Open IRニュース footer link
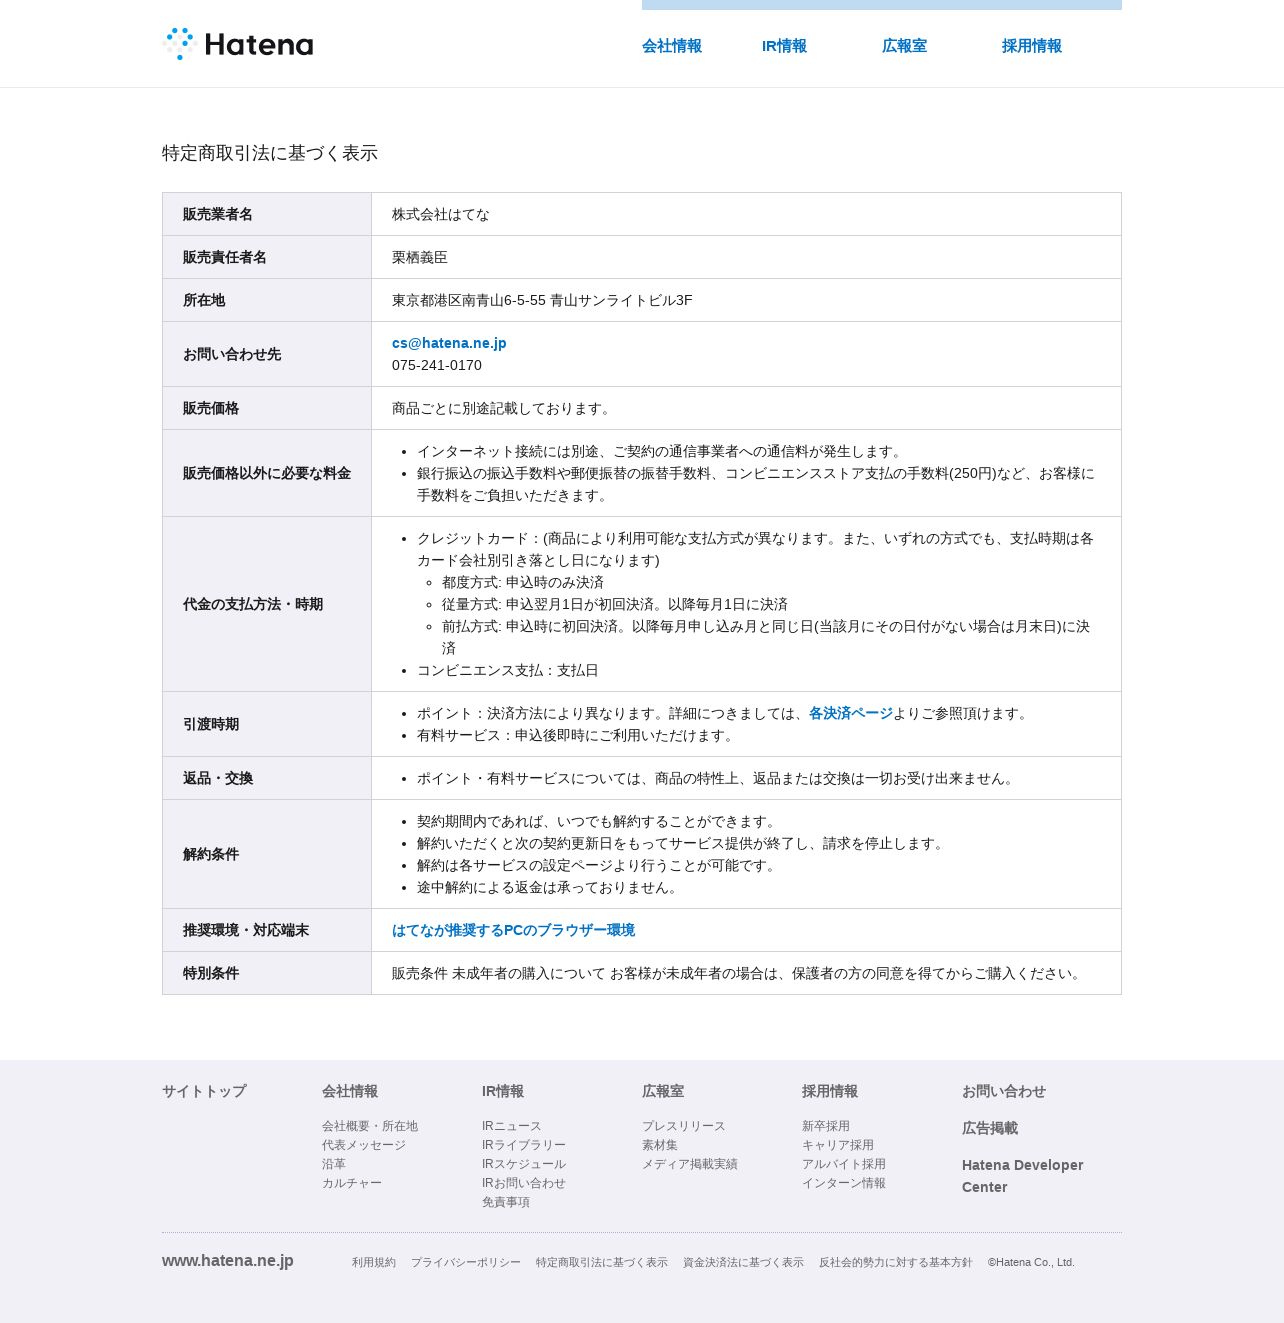This screenshot has height=1323, width=1284. tap(511, 1126)
